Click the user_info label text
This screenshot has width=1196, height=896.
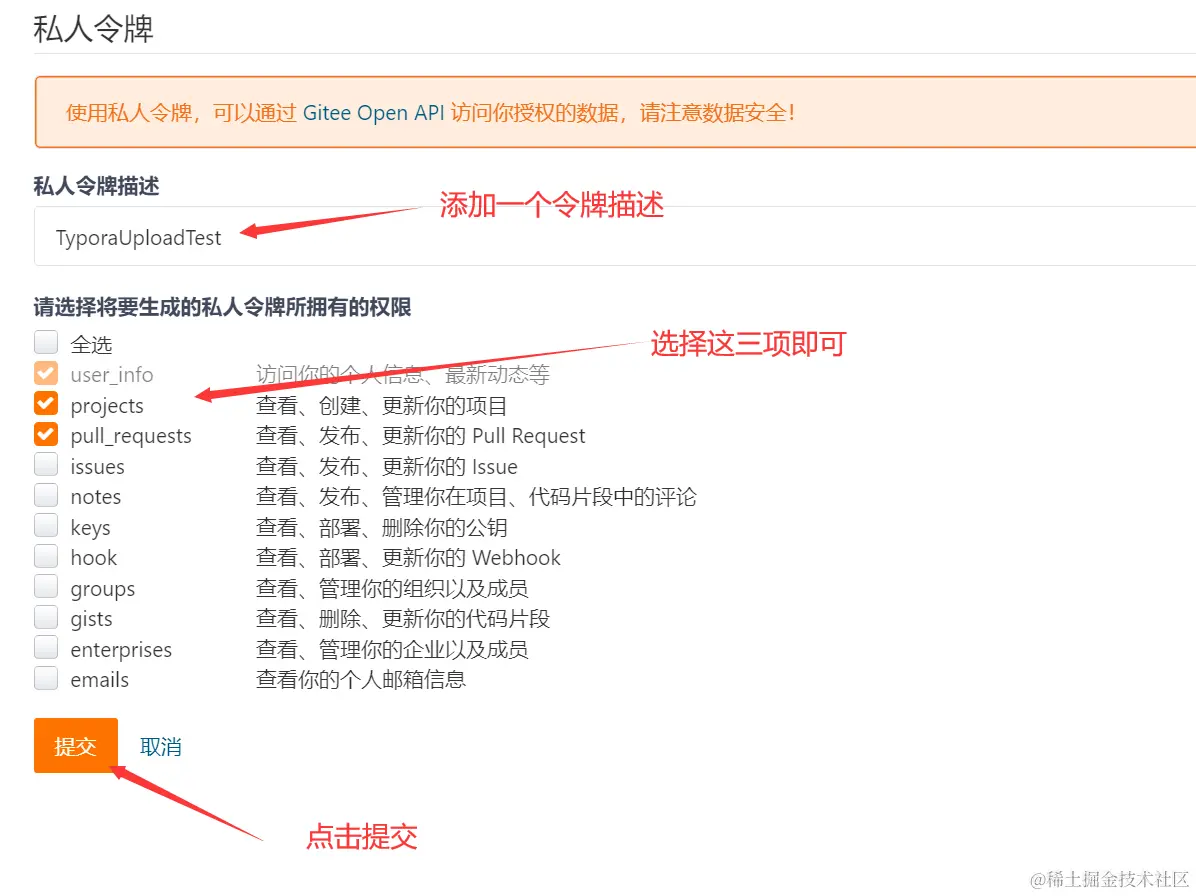pyautogui.click(x=111, y=375)
